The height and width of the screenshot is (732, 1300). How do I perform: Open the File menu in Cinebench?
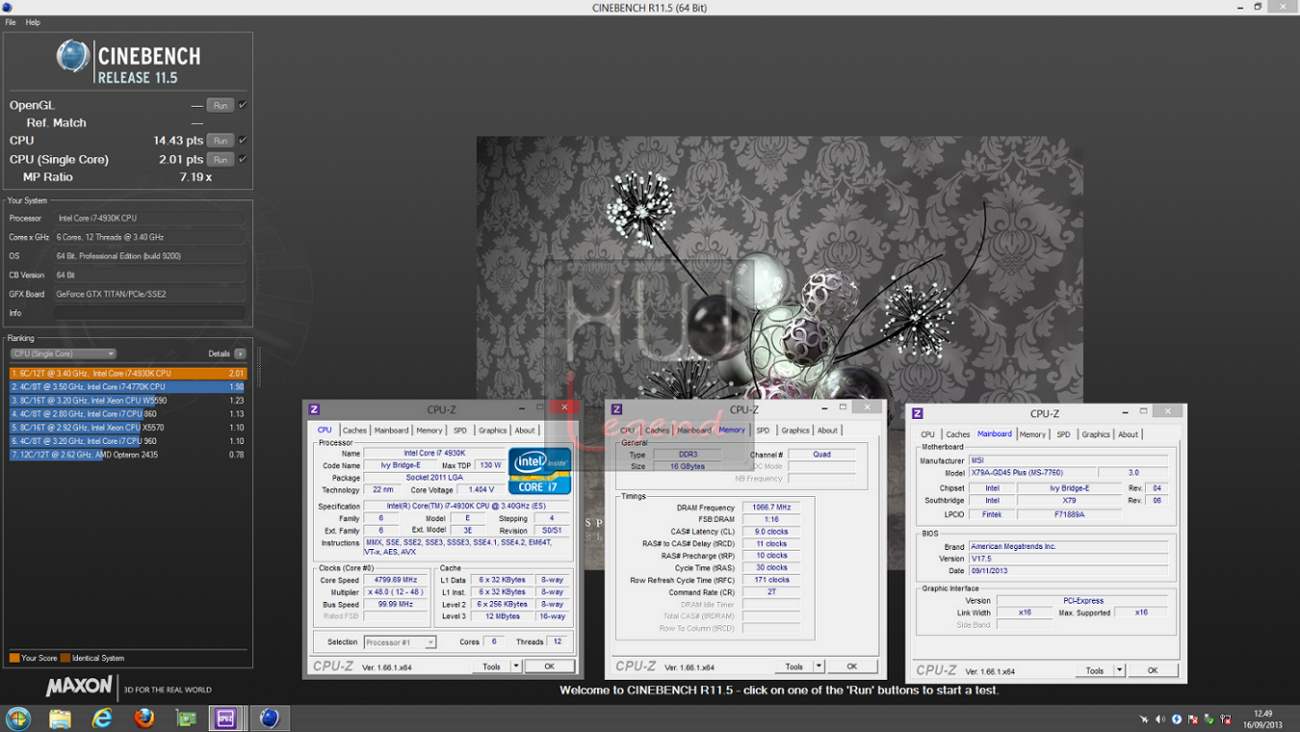tap(11, 22)
